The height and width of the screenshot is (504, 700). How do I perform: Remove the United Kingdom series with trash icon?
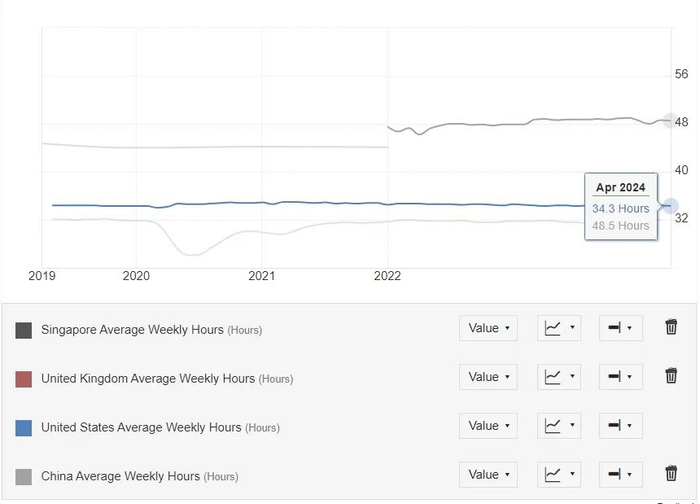[671, 377]
